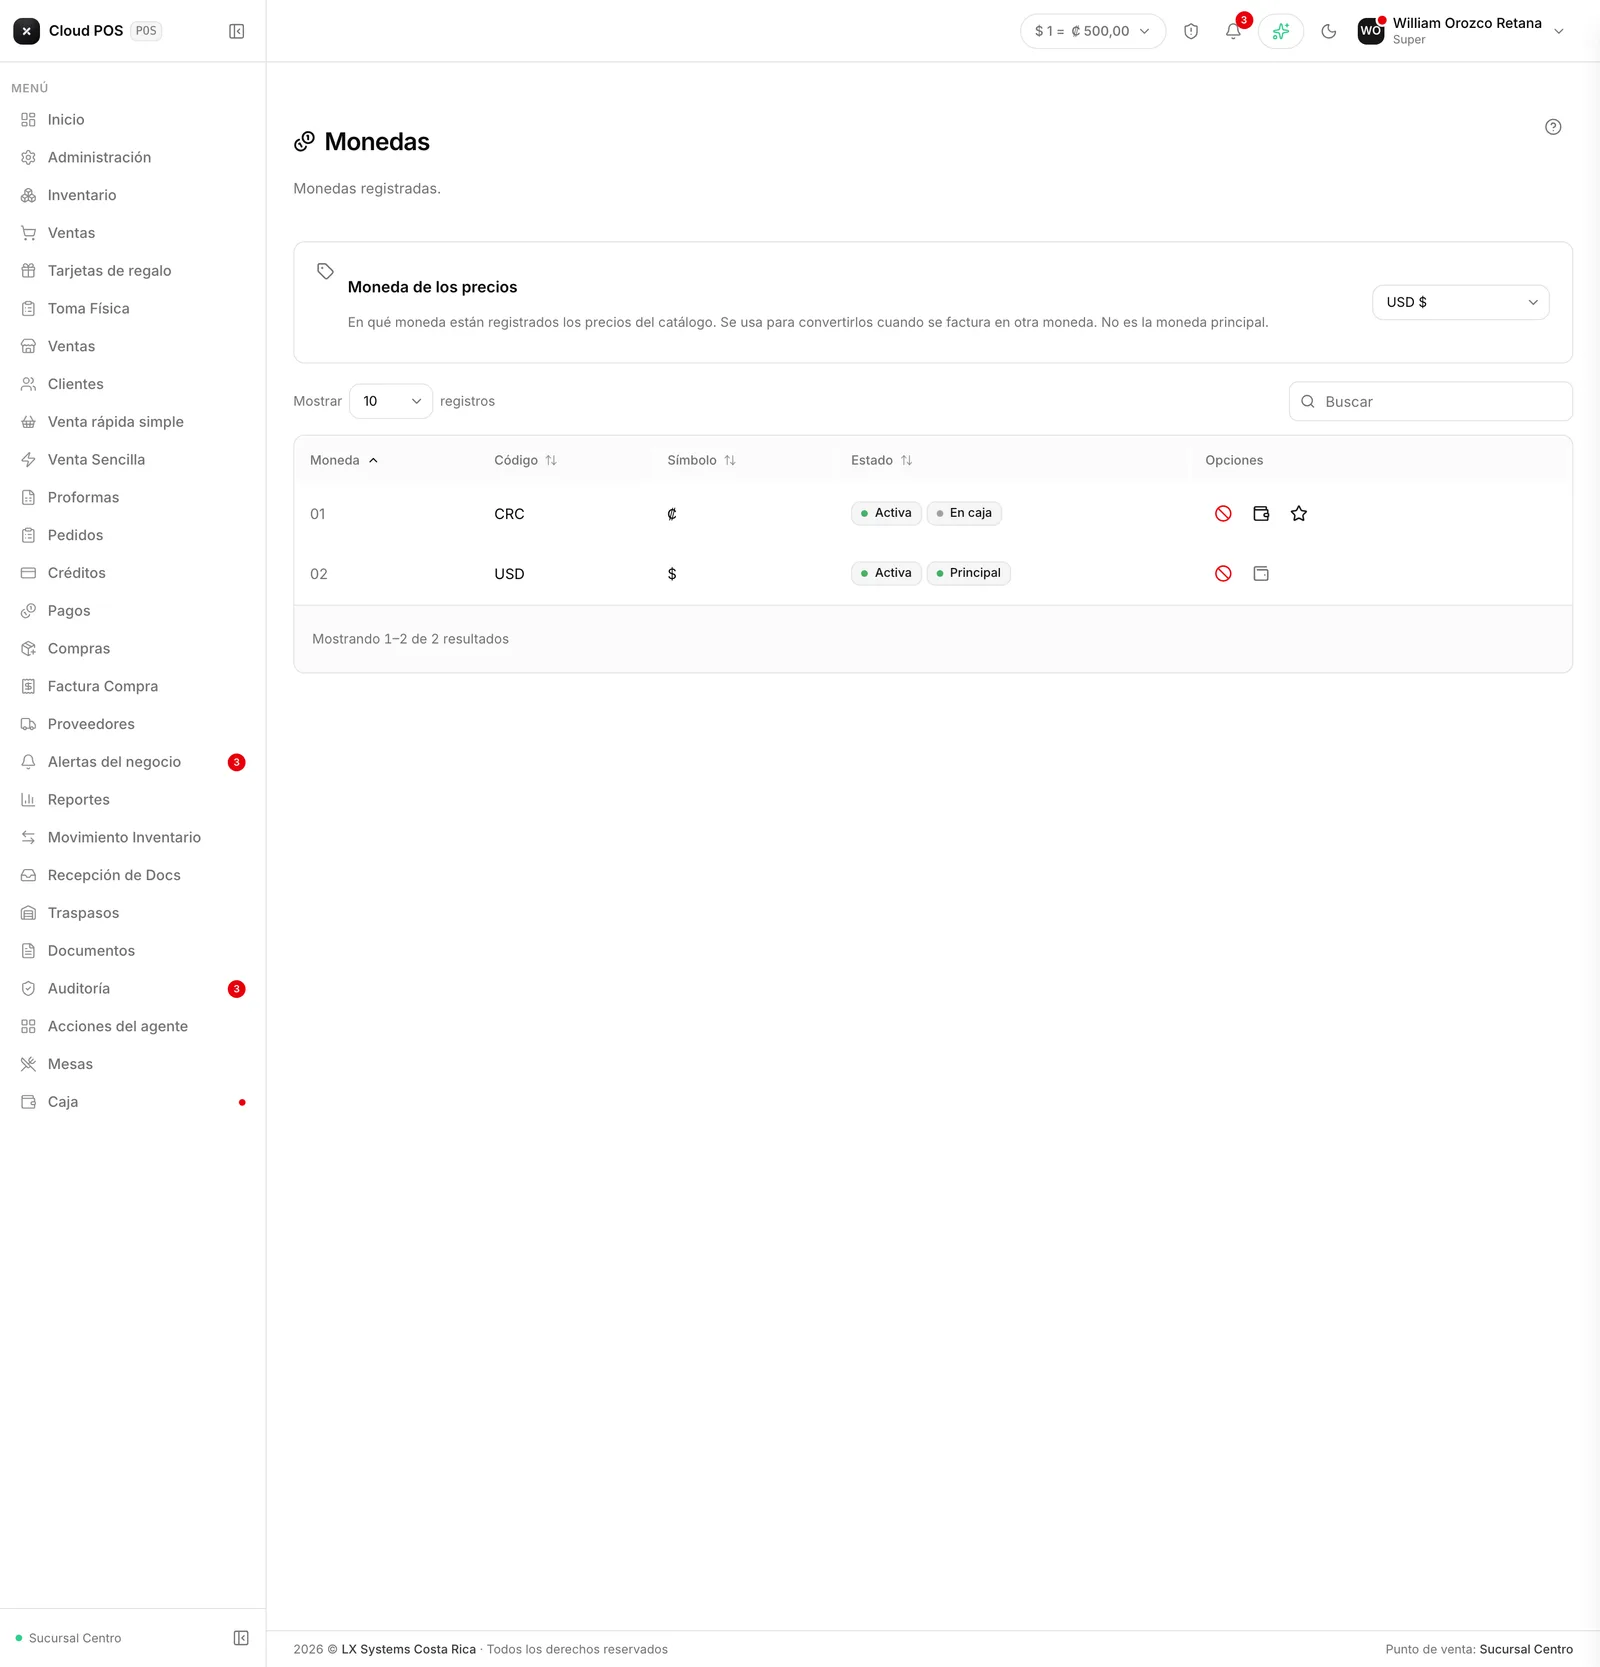The width and height of the screenshot is (1600, 1667).
Task: Open Administración menu item
Action: (133, 157)
